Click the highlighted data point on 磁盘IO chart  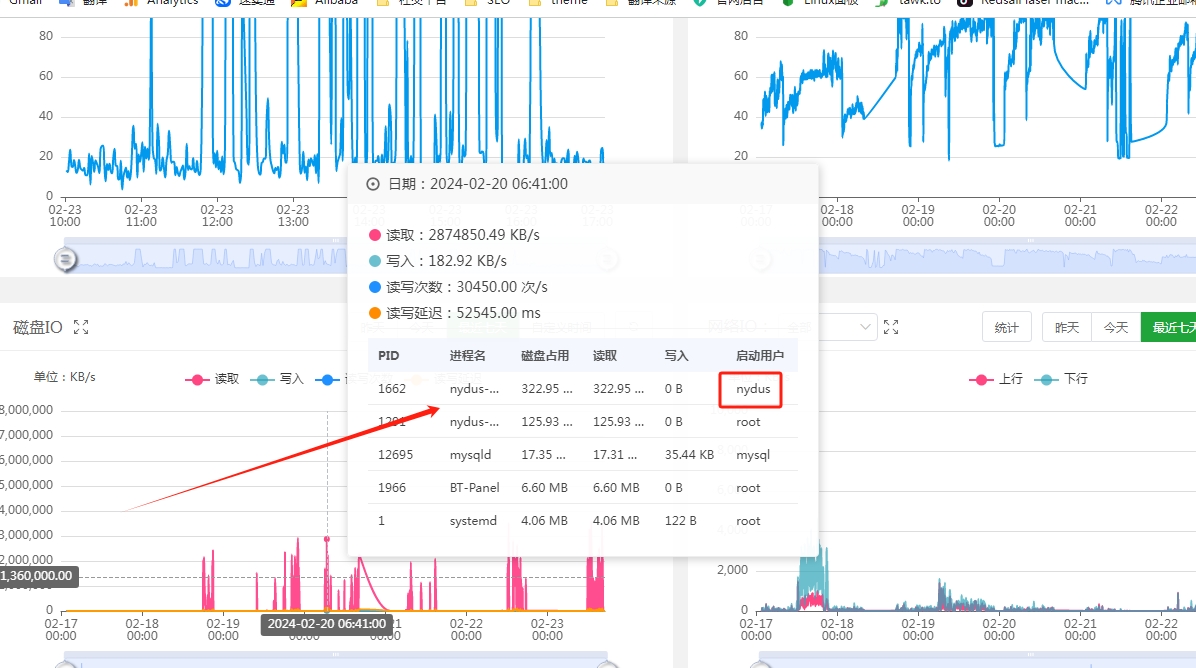327,539
